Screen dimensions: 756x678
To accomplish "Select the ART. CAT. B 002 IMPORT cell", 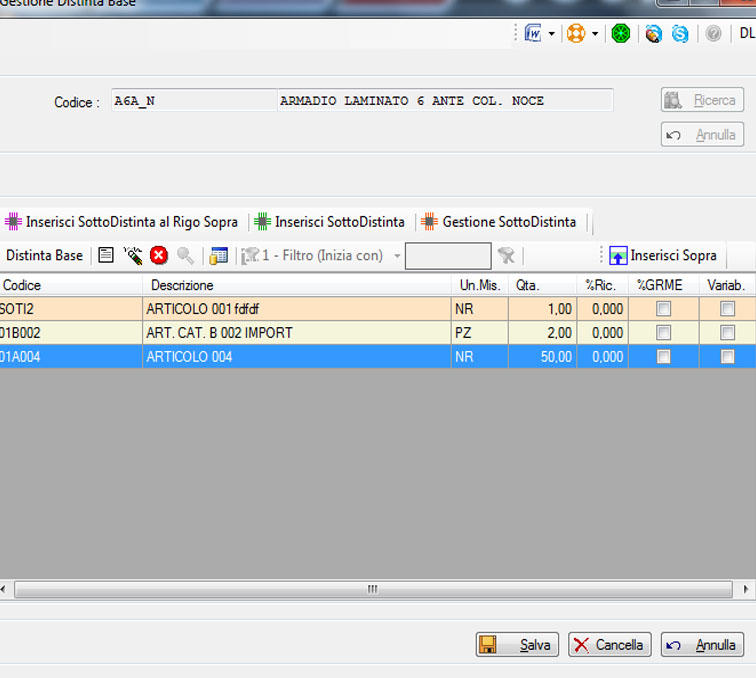I will tap(297, 333).
